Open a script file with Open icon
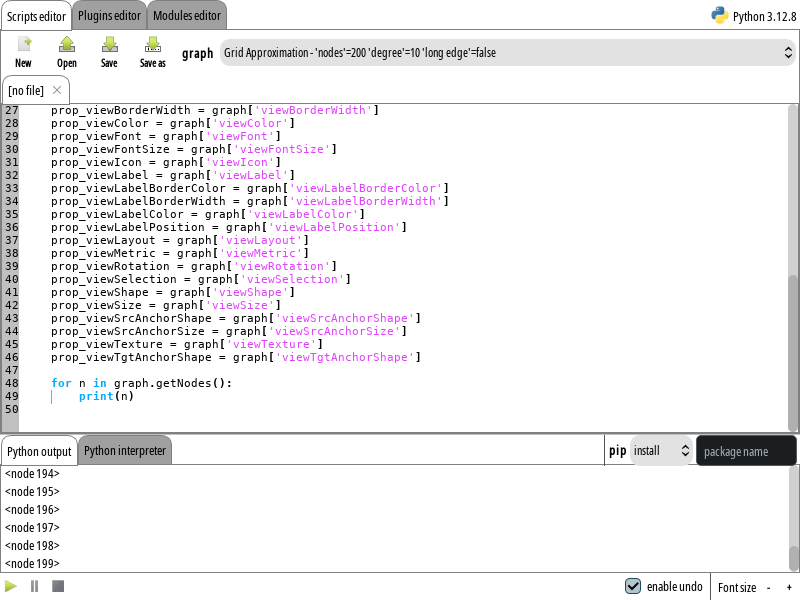Screen dimensions: 800x600 click(x=66, y=45)
